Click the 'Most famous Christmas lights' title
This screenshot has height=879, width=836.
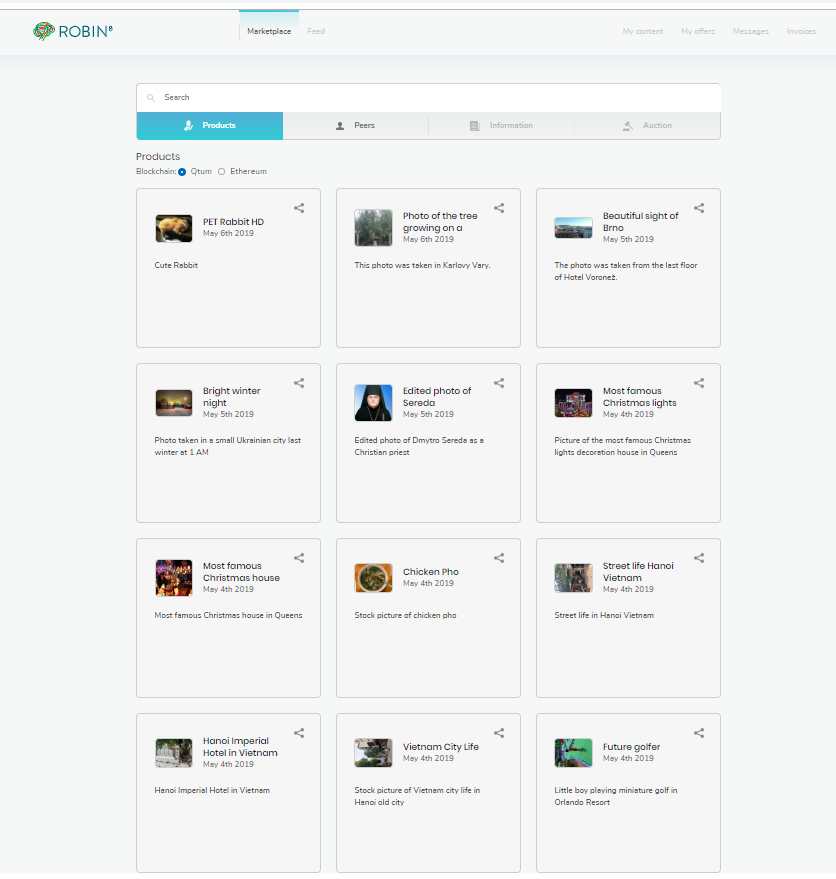click(x=640, y=397)
